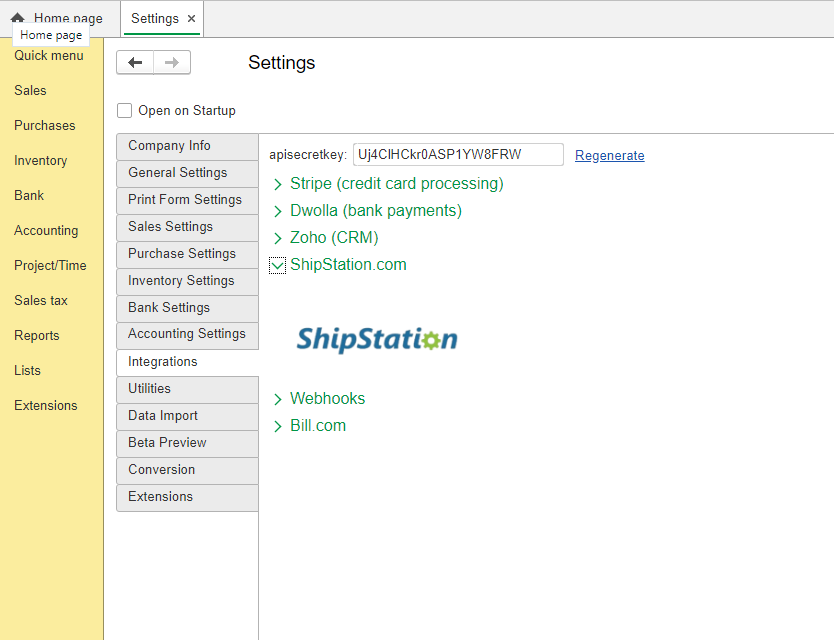This screenshot has width=834, height=640.
Task: Expand the Stripe credit card processing section
Action: tap(277, 184)
